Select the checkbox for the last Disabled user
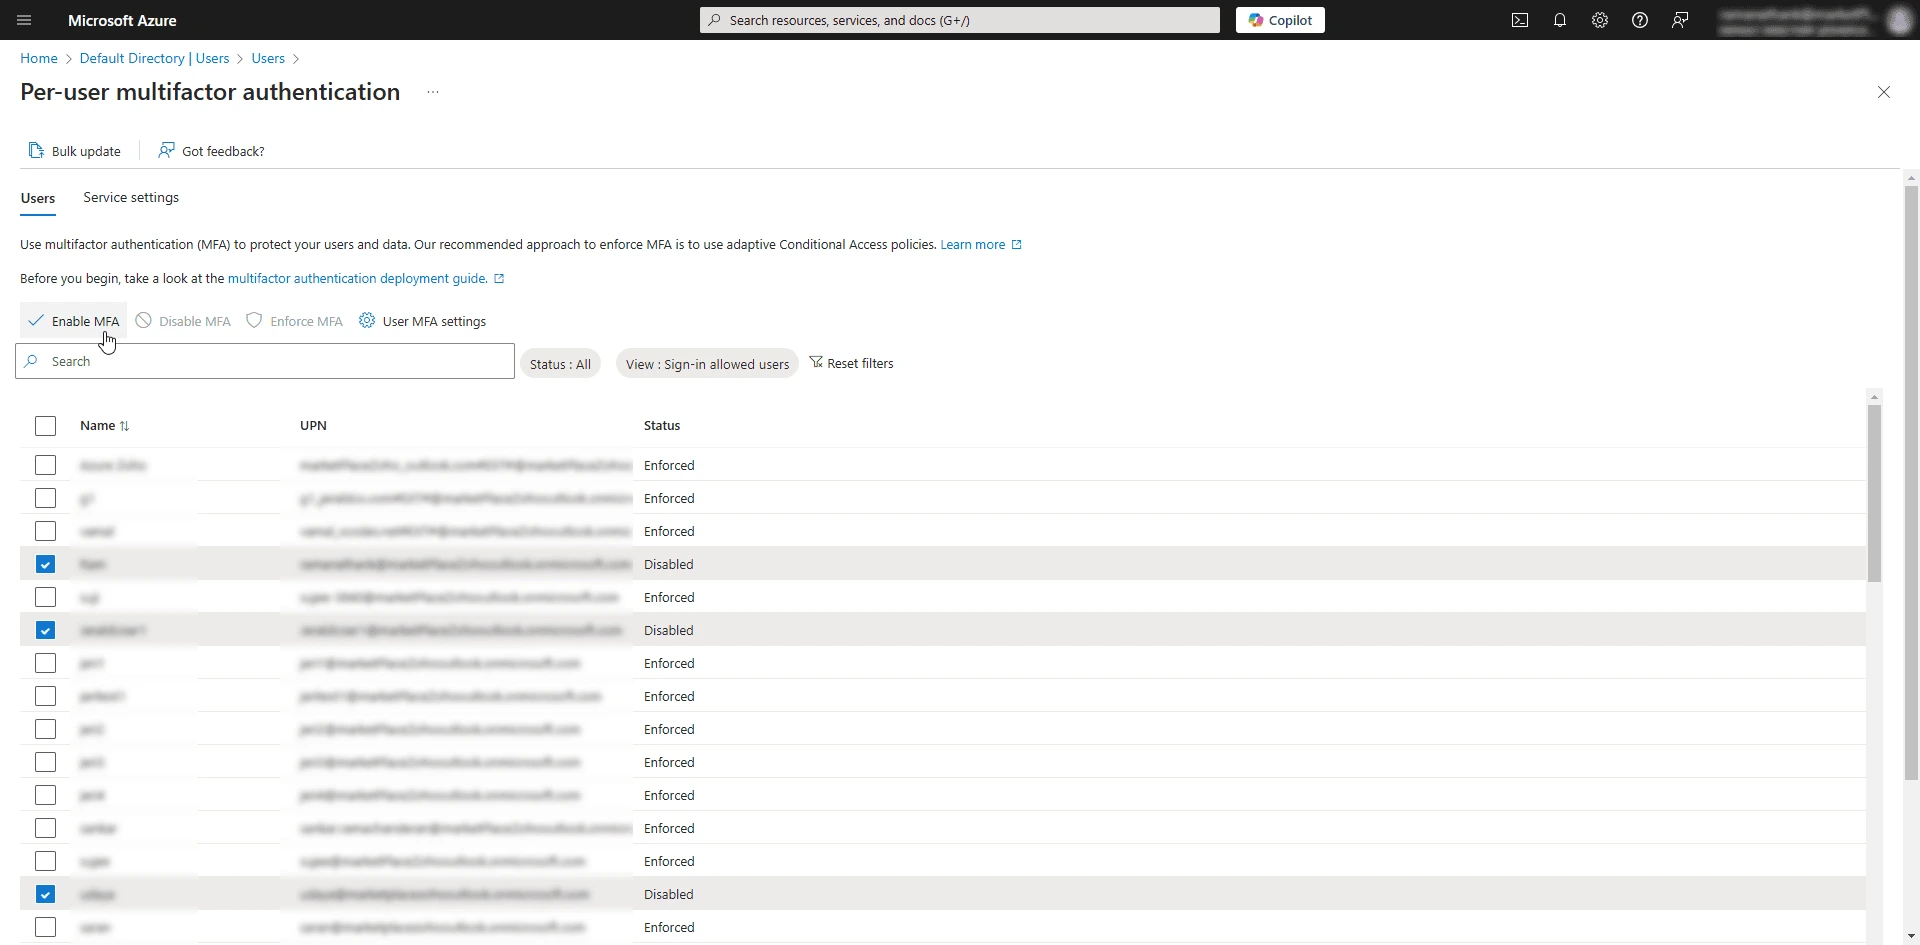The height and width of the screenshot is (945, 1920). click(45, 893)
